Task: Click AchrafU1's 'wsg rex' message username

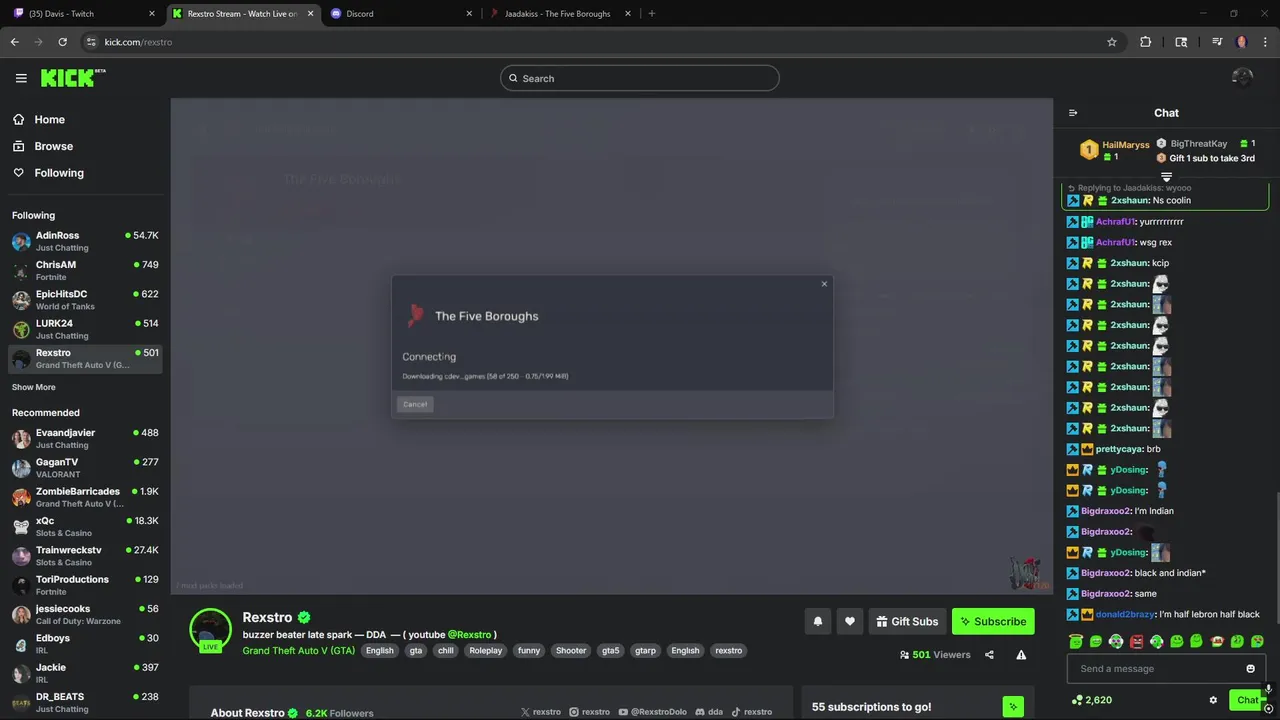Action: (1116, 242)
